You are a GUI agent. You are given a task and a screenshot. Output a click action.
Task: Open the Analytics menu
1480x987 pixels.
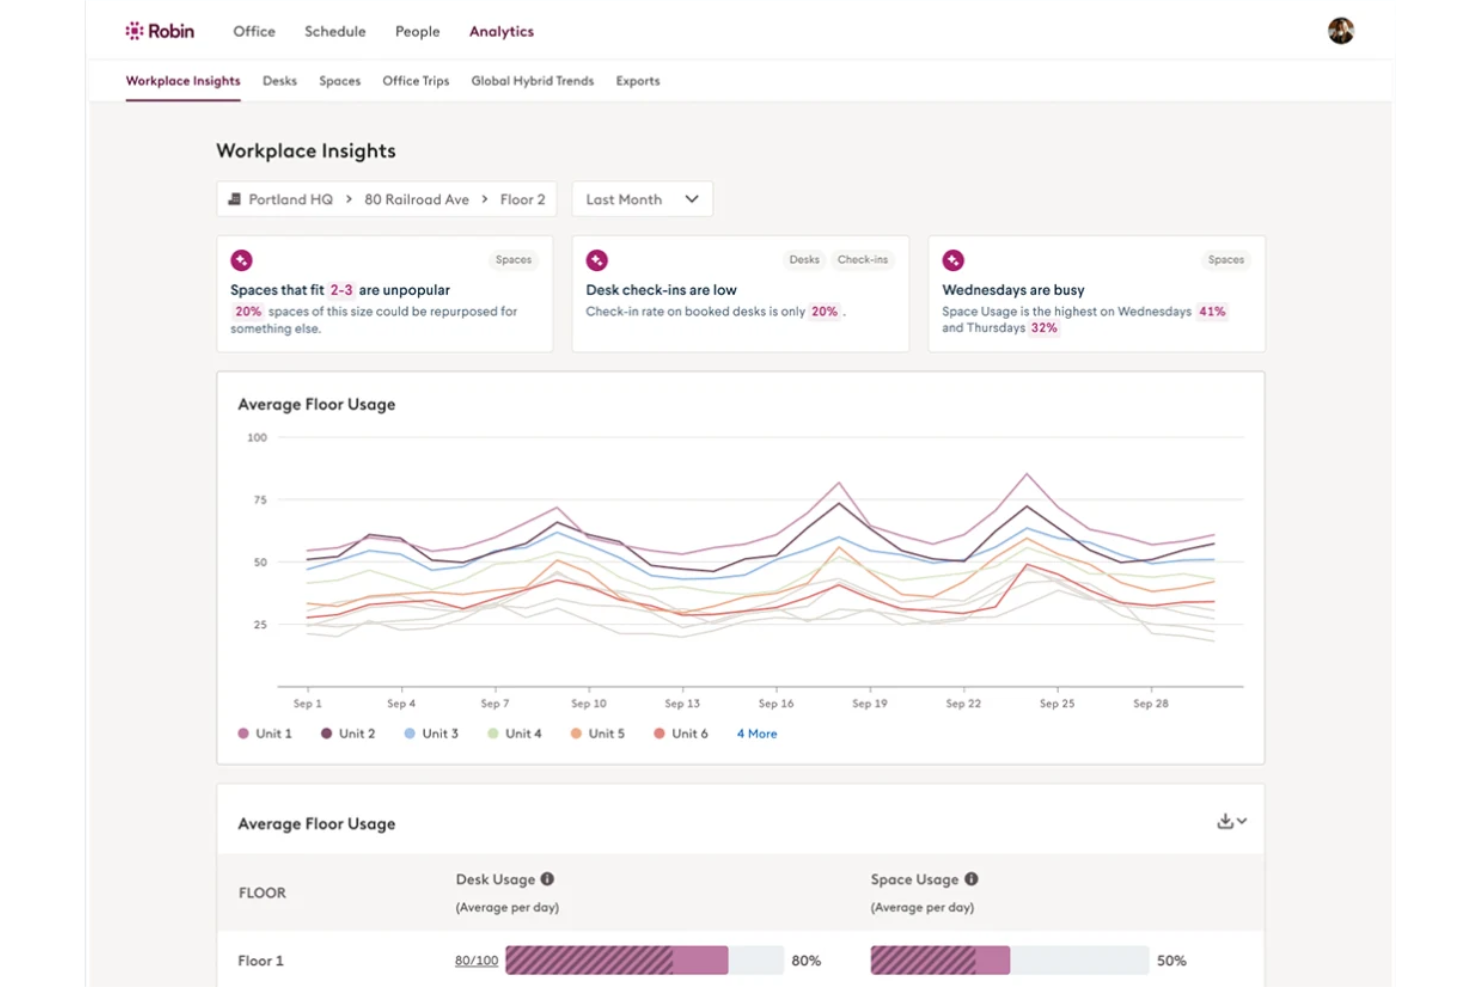pos(501,31)
